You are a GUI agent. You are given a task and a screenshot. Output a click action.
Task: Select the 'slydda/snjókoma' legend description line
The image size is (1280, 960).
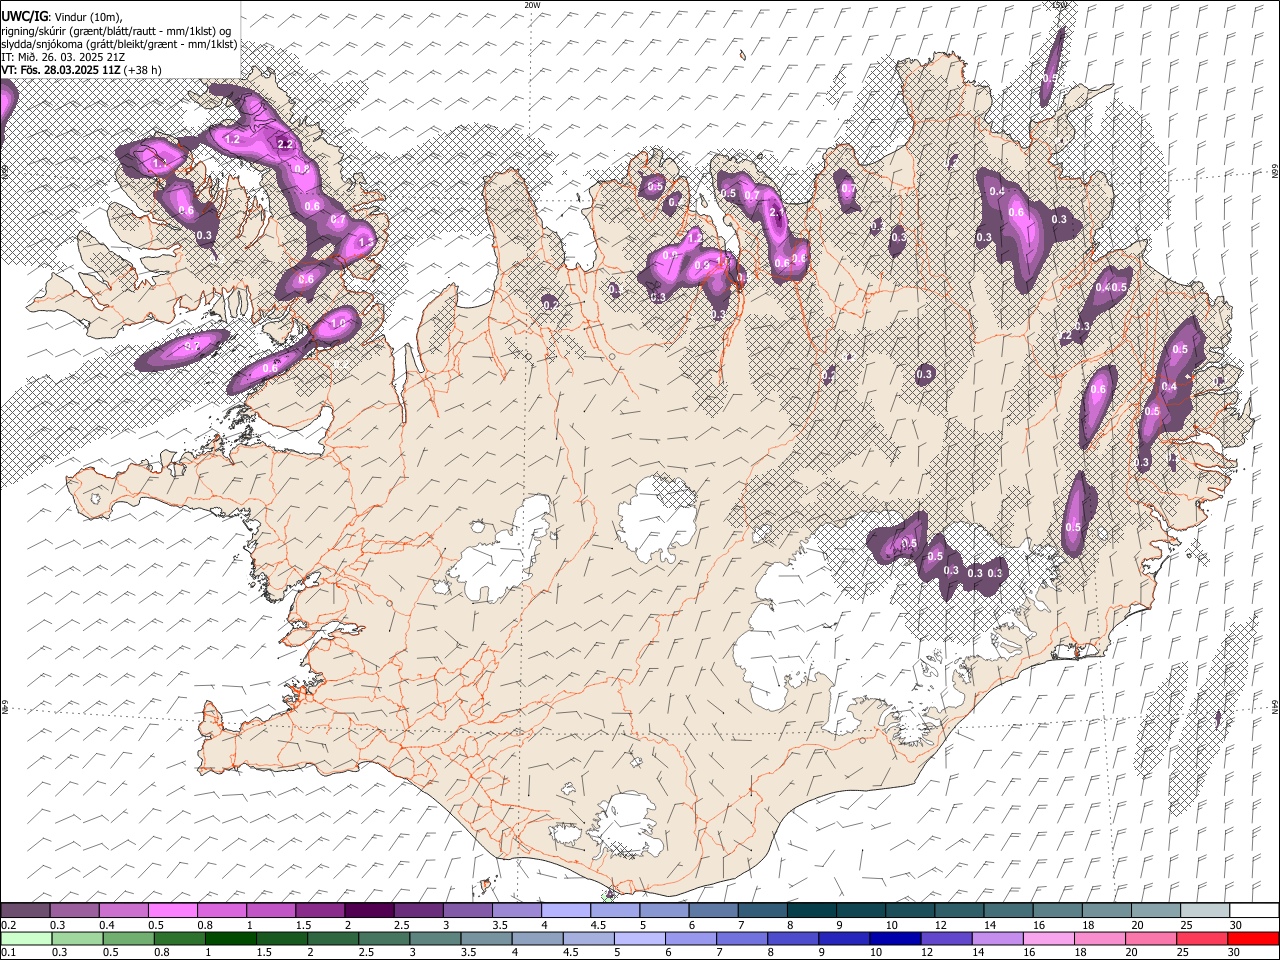tap(119, 44)
